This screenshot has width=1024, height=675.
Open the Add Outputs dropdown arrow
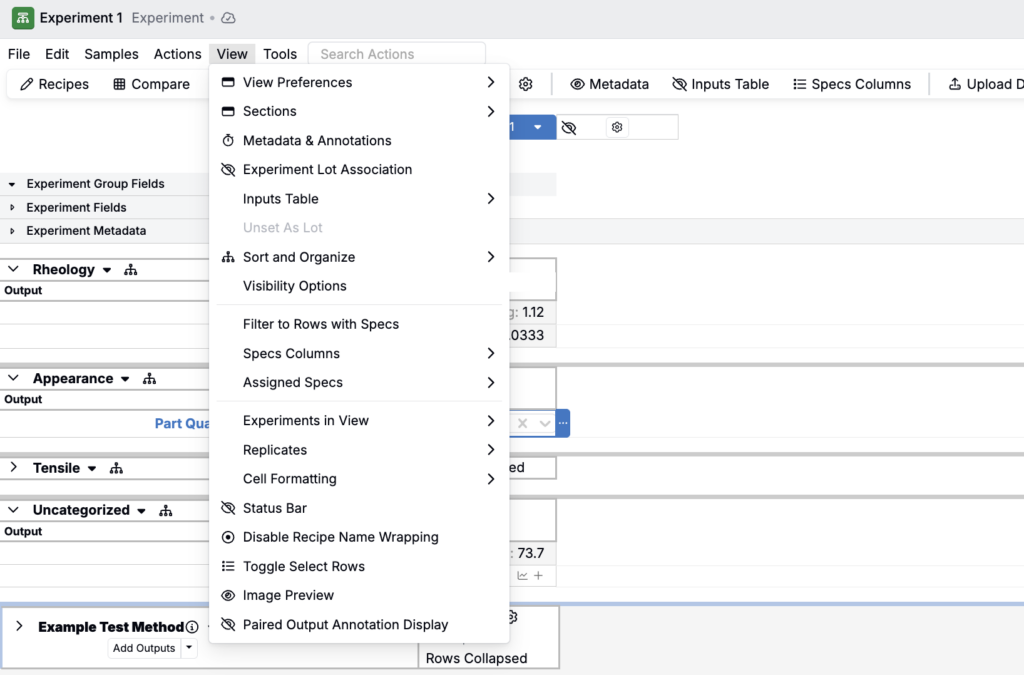point(189,648)
